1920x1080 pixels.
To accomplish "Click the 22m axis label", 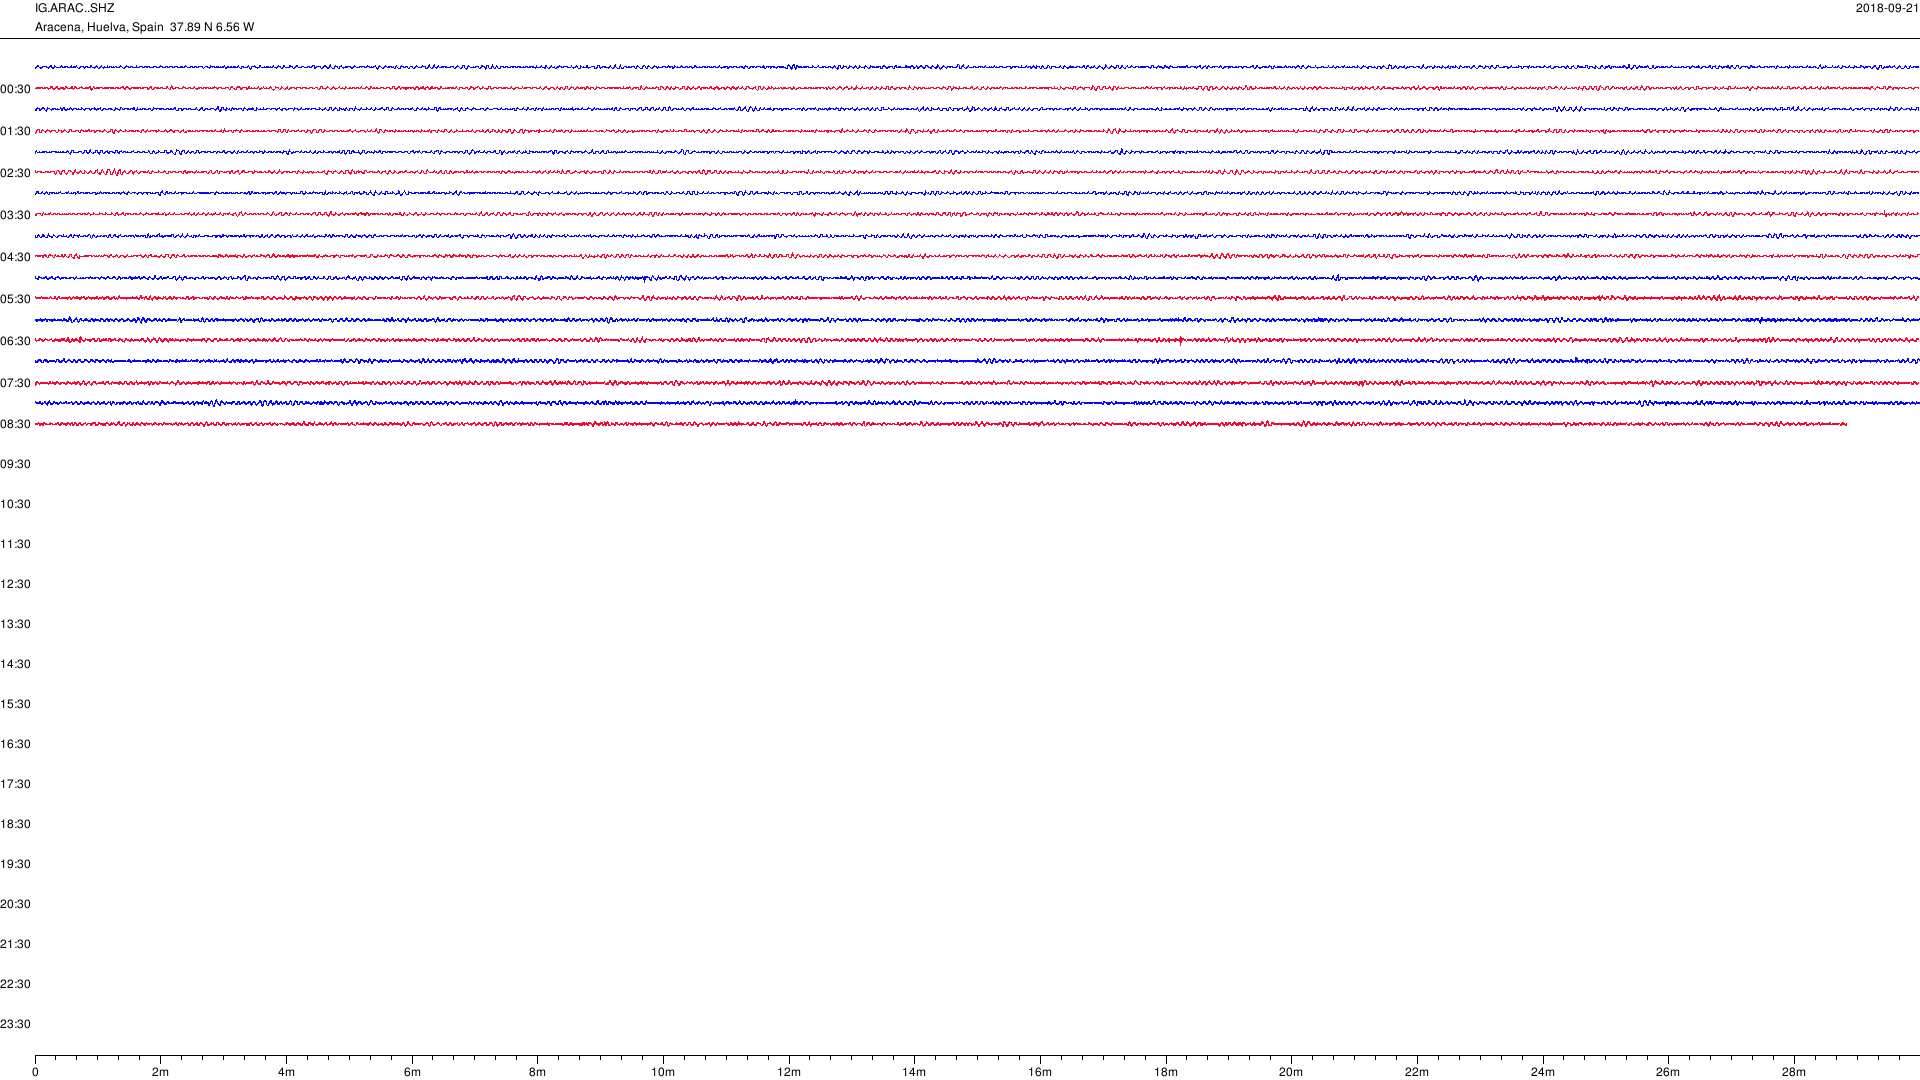I will coord(1417,1072).
